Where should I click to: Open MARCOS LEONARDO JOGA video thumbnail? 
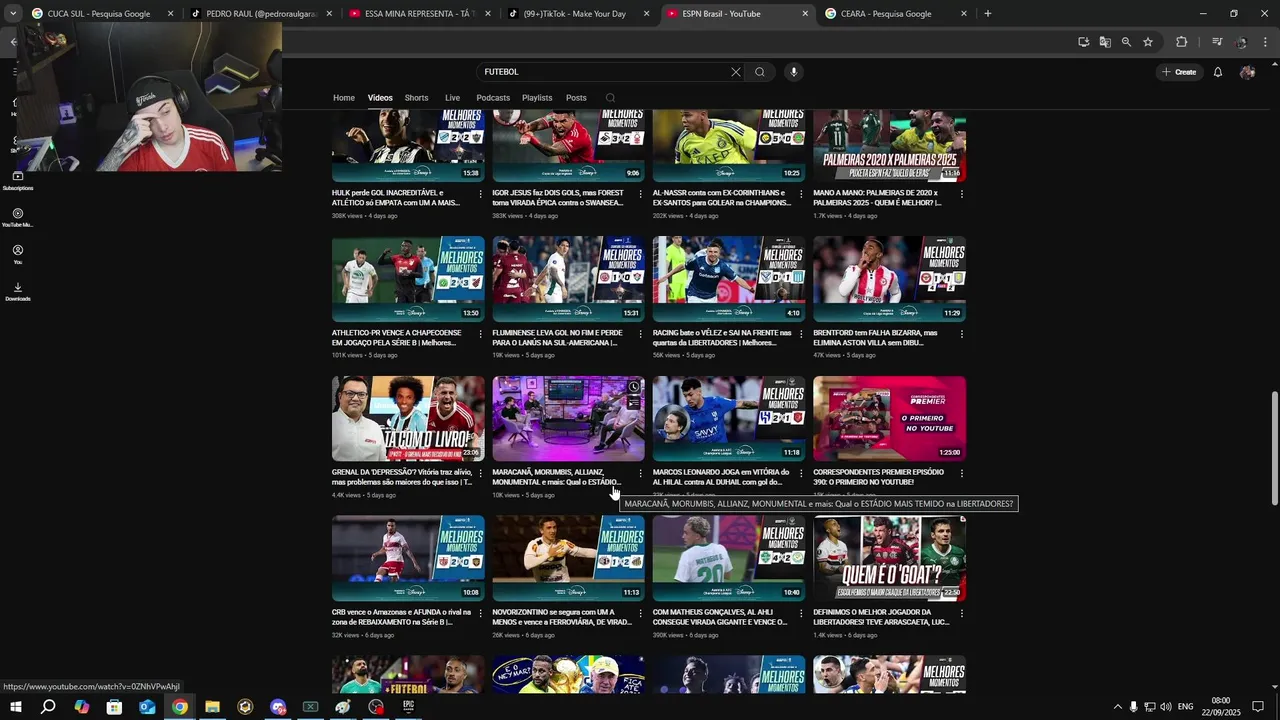pyautogui.click(x=729, y=419)
